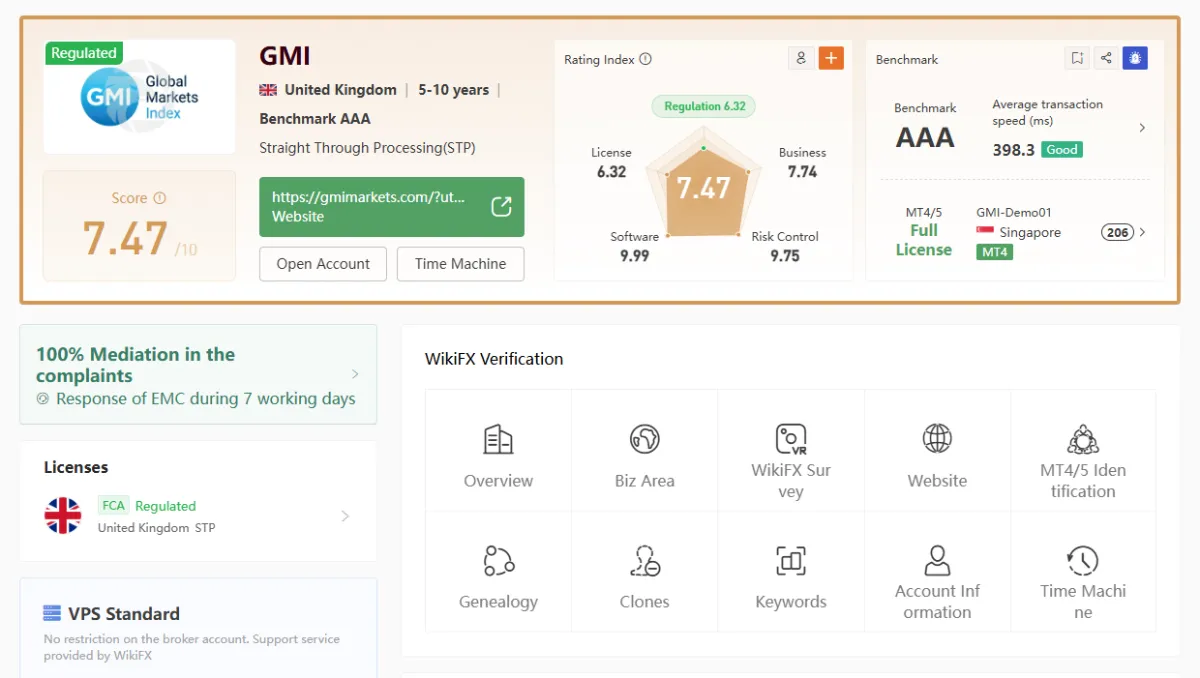The image size is (1200, 678).
Task: Click the Website globe icon
Action: coord(937,438)
